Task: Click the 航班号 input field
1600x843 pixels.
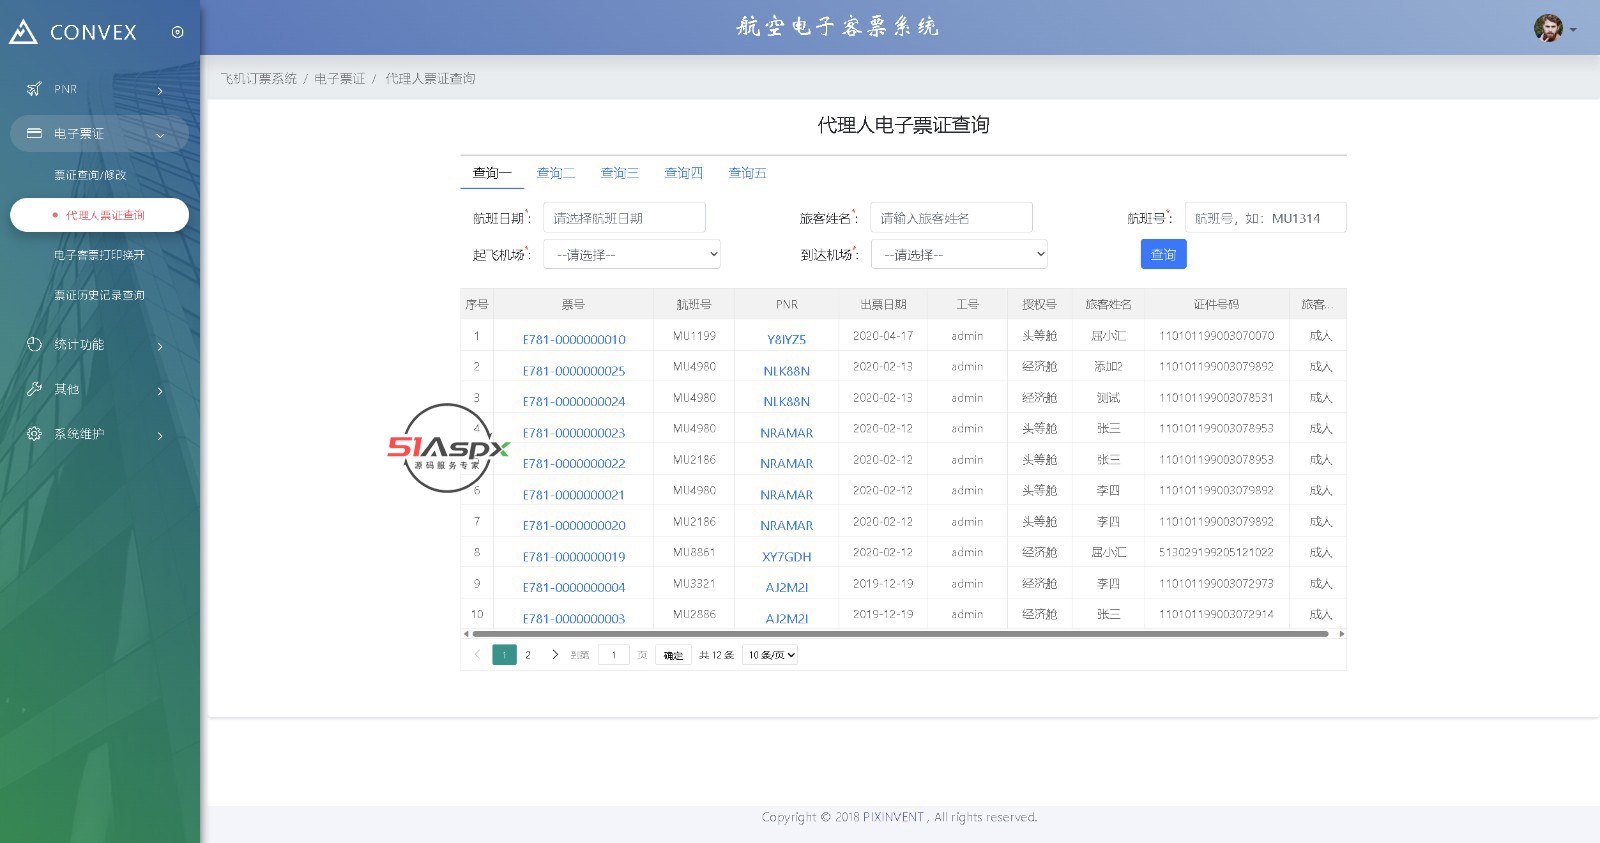Action: [1265, 218]
